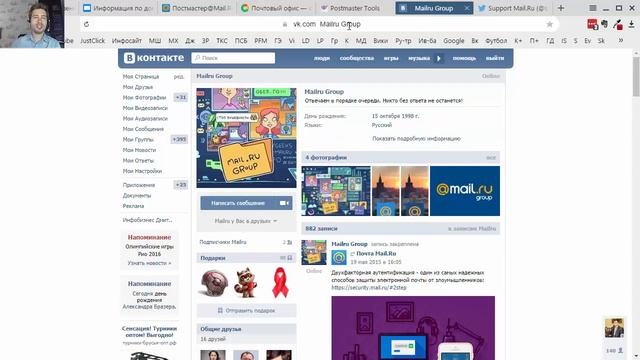The width and height of the screenshot is (640, 360).
Task: Click the VKontakte logo
Action: click(154, 58)
